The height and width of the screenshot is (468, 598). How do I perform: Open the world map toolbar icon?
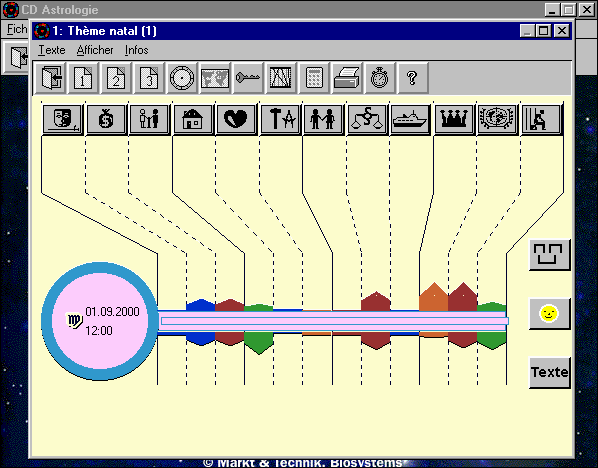[215, 78]
